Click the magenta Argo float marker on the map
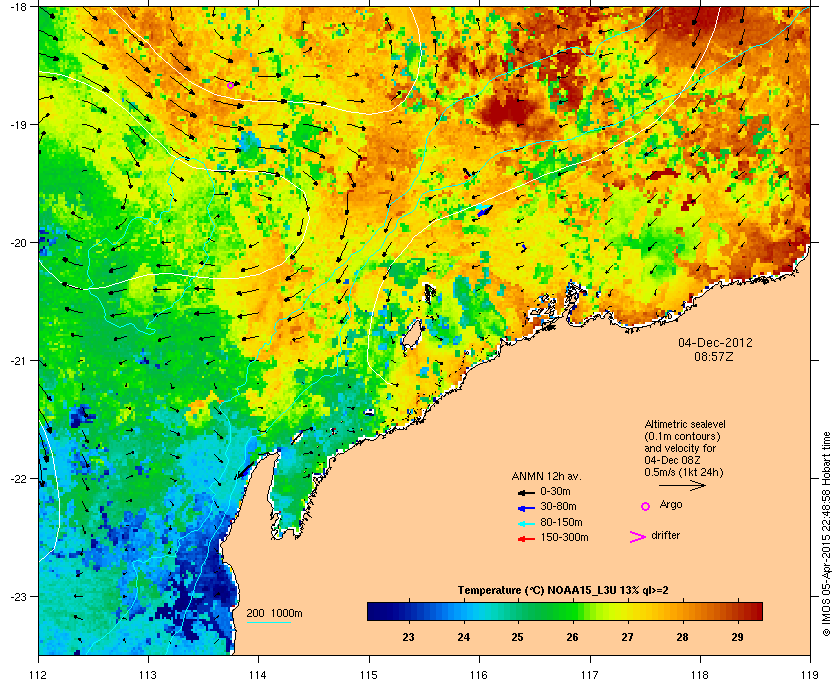This screenshot has width=840, height=680. [x=230, y=85]
